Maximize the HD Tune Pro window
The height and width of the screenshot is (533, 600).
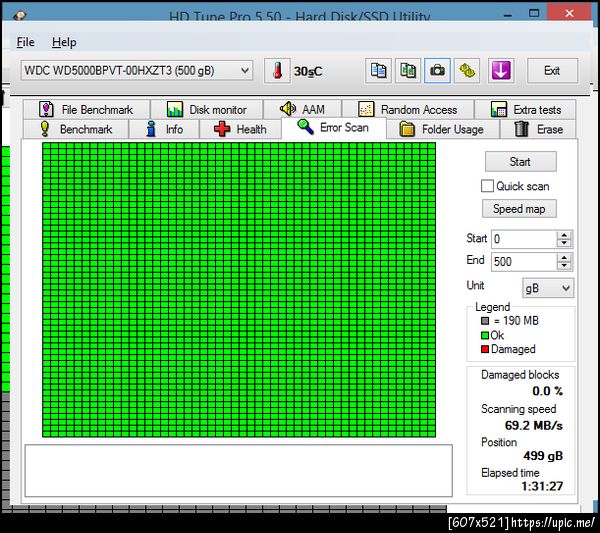tap(534, 13)
